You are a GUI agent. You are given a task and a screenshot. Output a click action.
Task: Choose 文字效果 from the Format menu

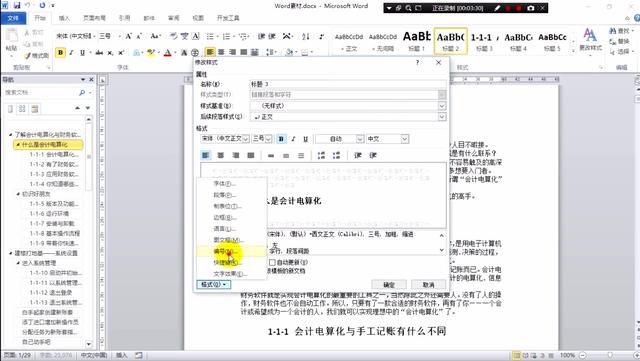coord(232,274)
